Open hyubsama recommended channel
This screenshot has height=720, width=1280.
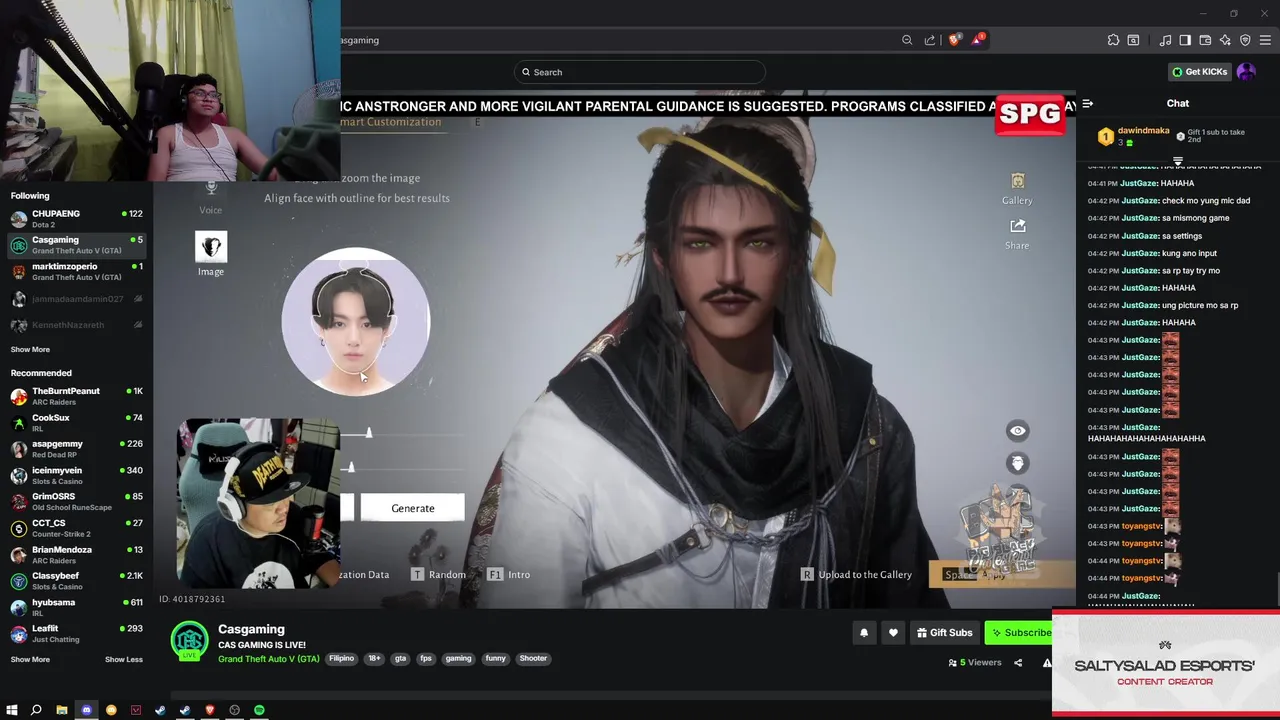pyautogui.click(x=76, y=607)
